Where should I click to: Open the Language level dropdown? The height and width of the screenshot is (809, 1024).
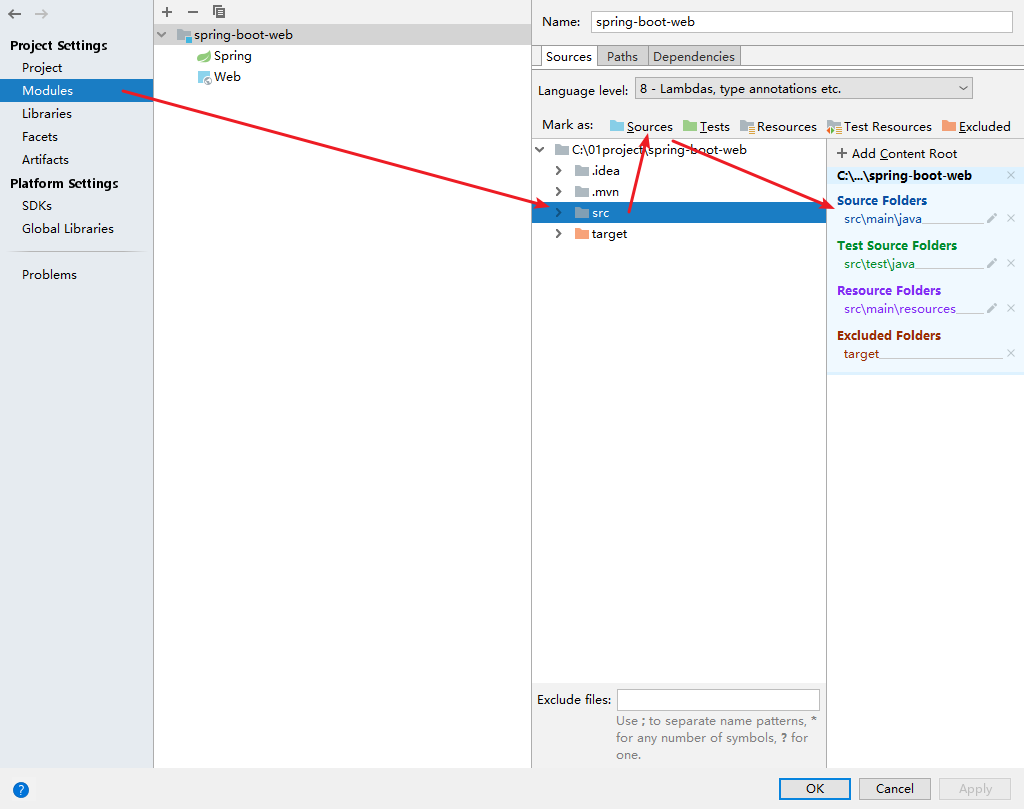tap(804, 88)
